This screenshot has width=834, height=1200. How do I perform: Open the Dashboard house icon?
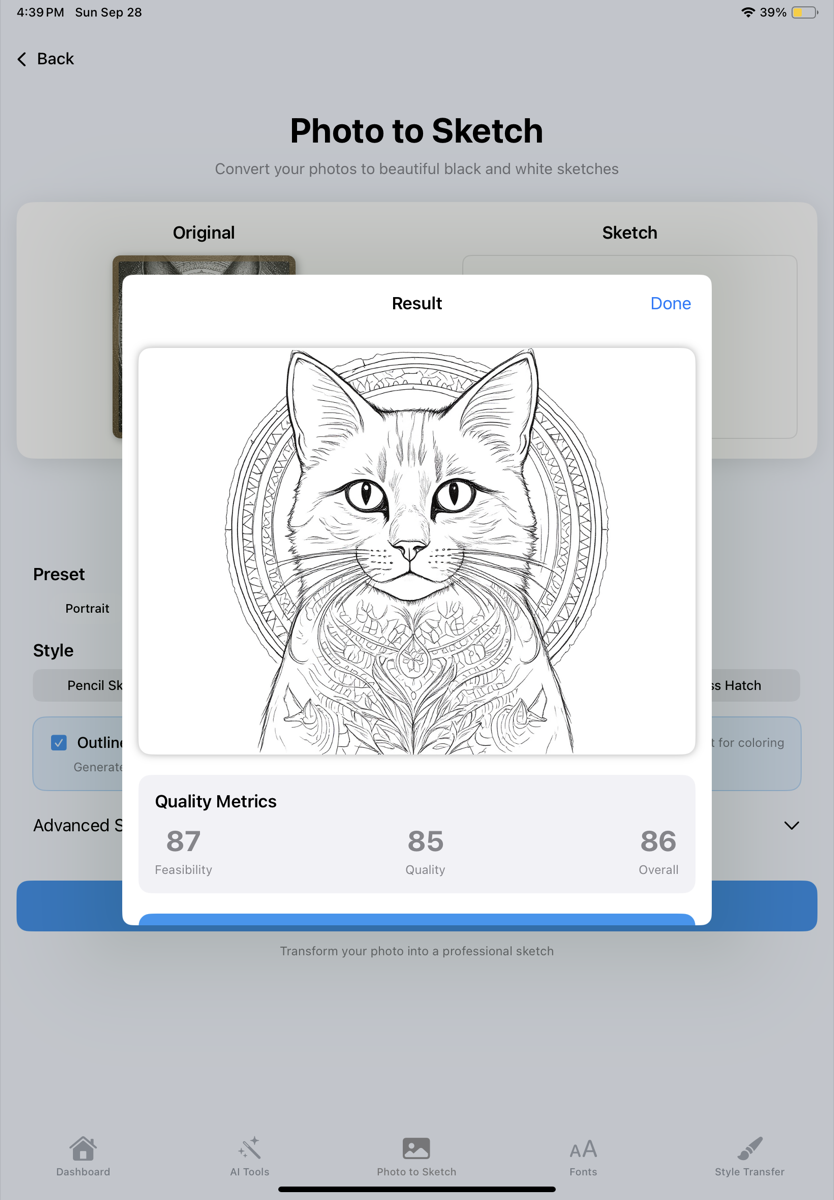click(x=83, y=1148)
